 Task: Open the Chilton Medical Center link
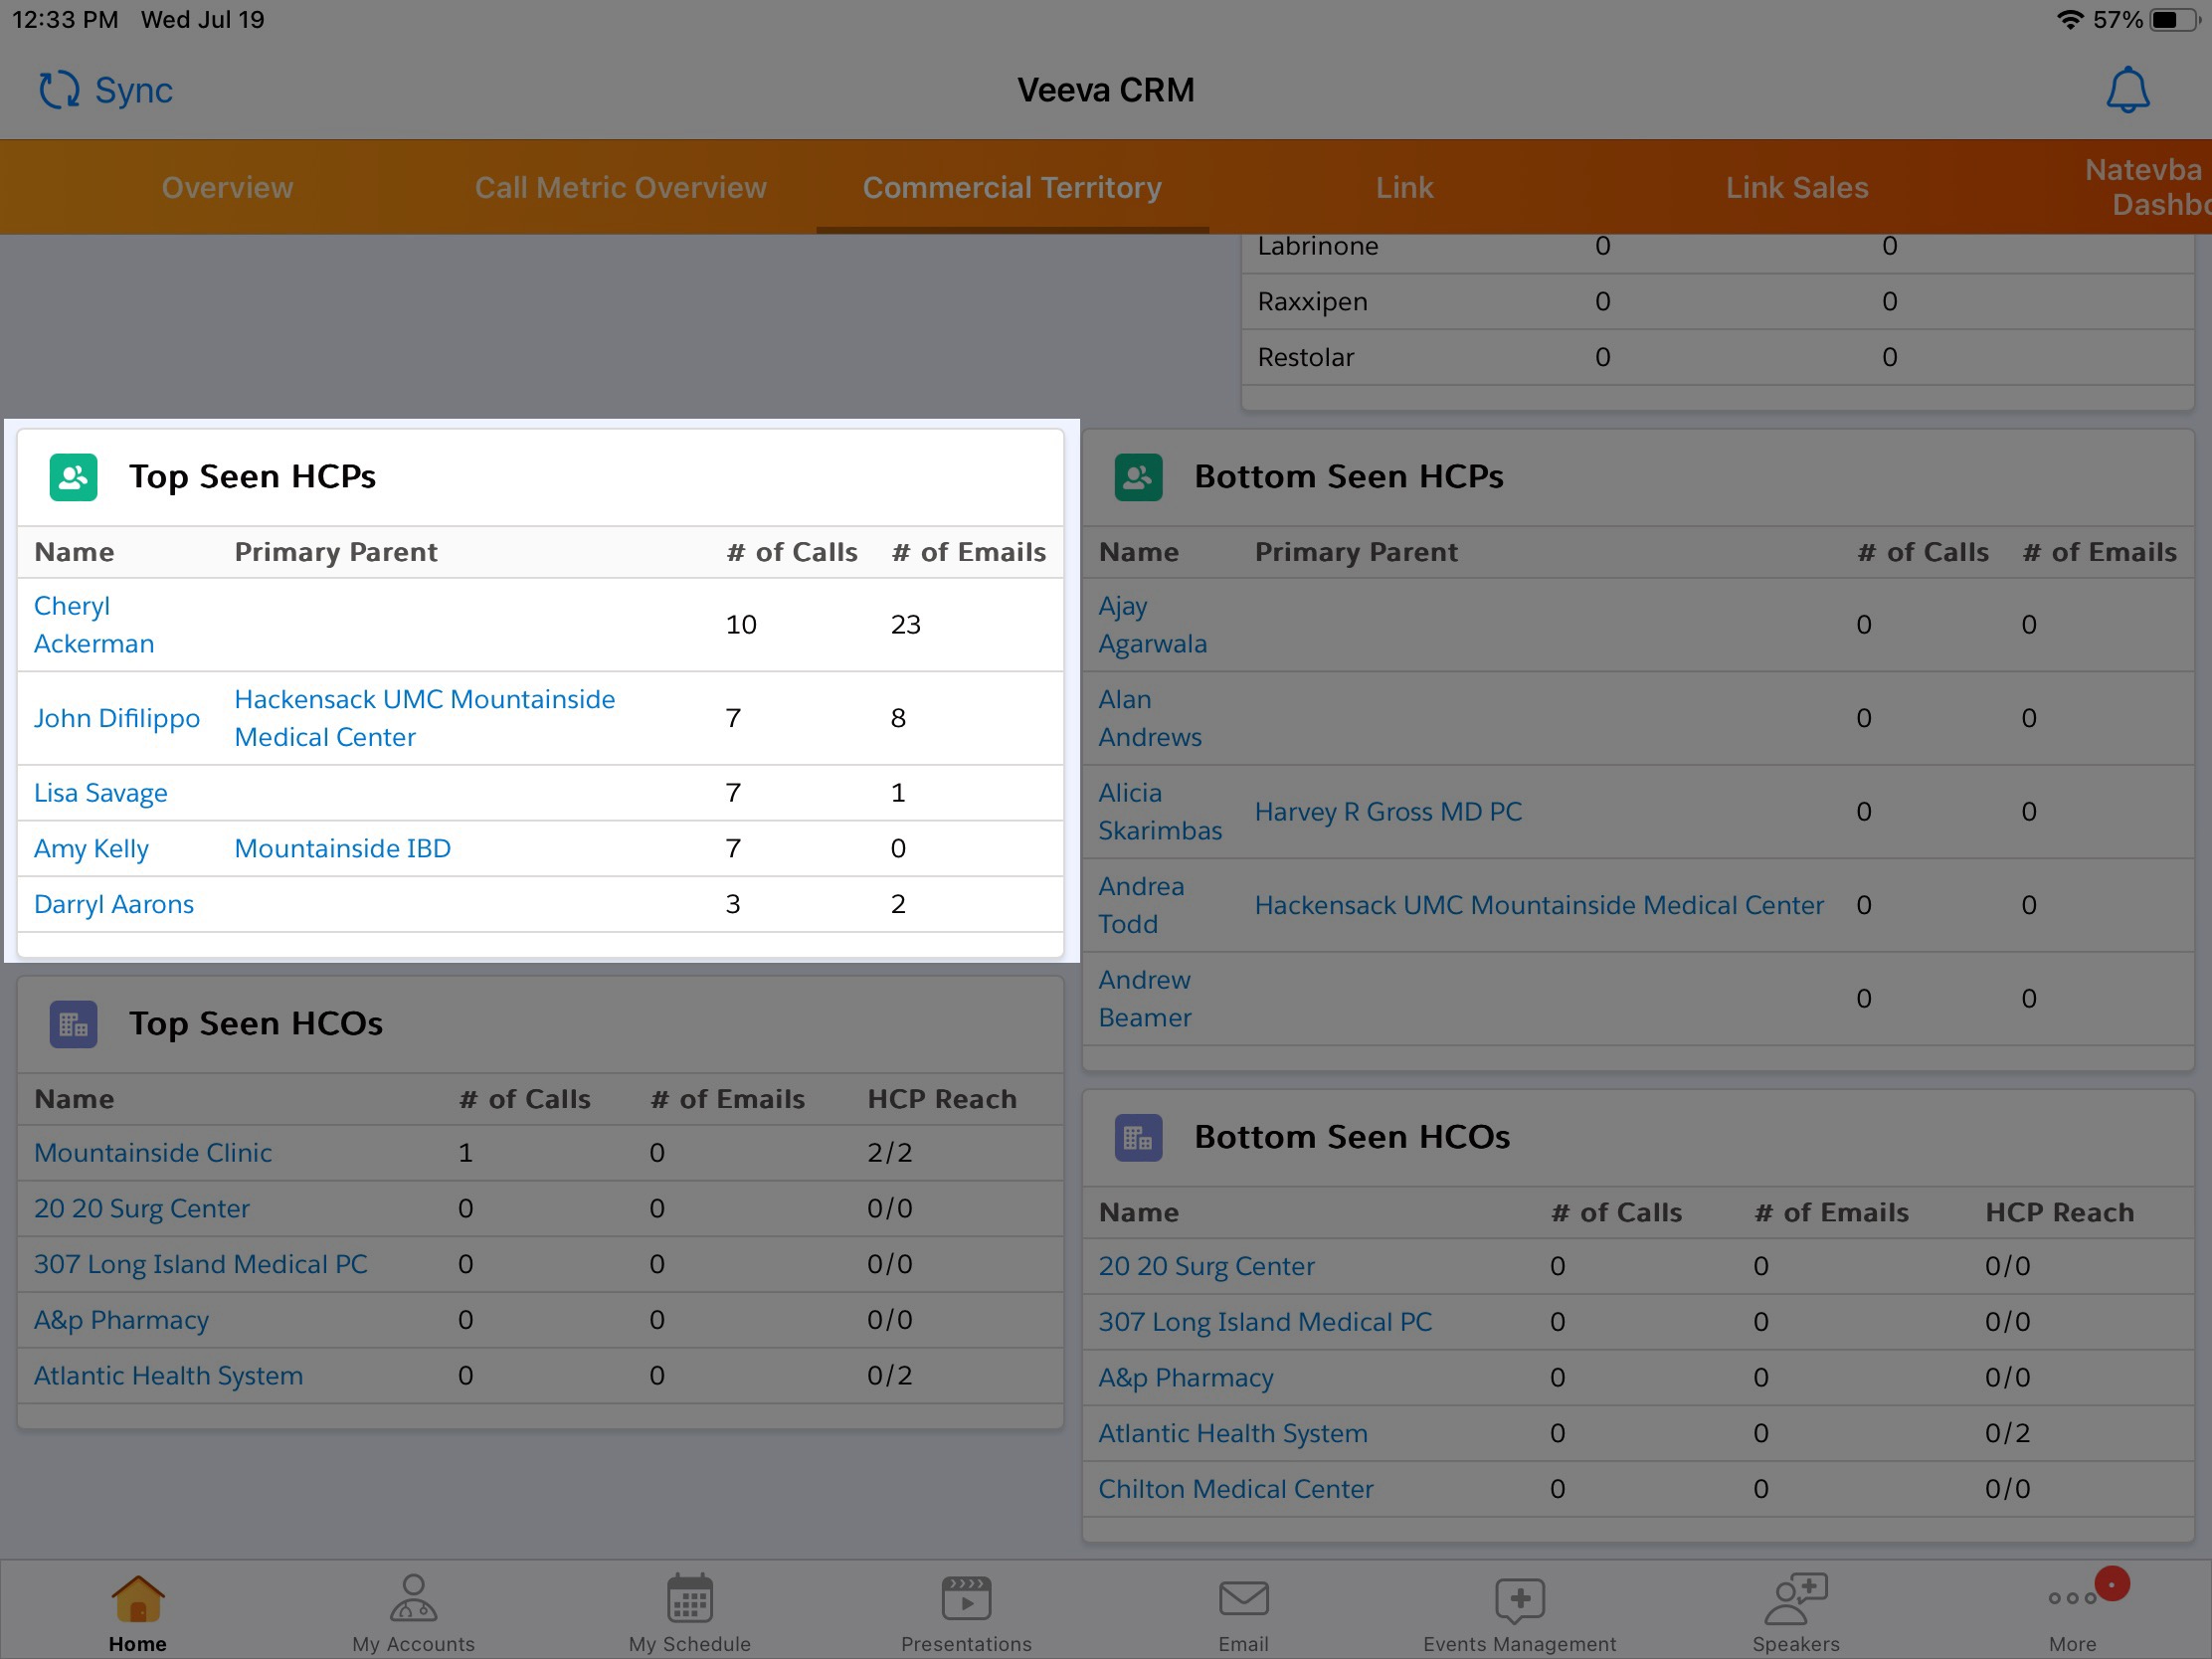(x=1235, y=1488)
